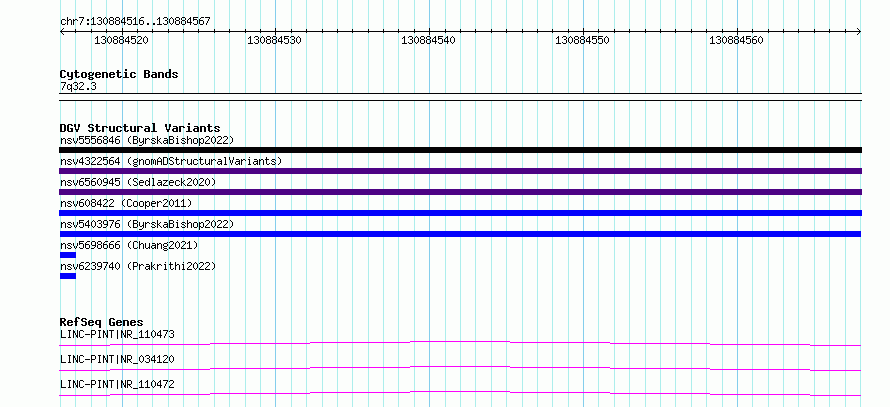Click the nsv4322564 (gnomADStructuralVariants) label
This screenshot has height=407, width=890.
[171, 161]
